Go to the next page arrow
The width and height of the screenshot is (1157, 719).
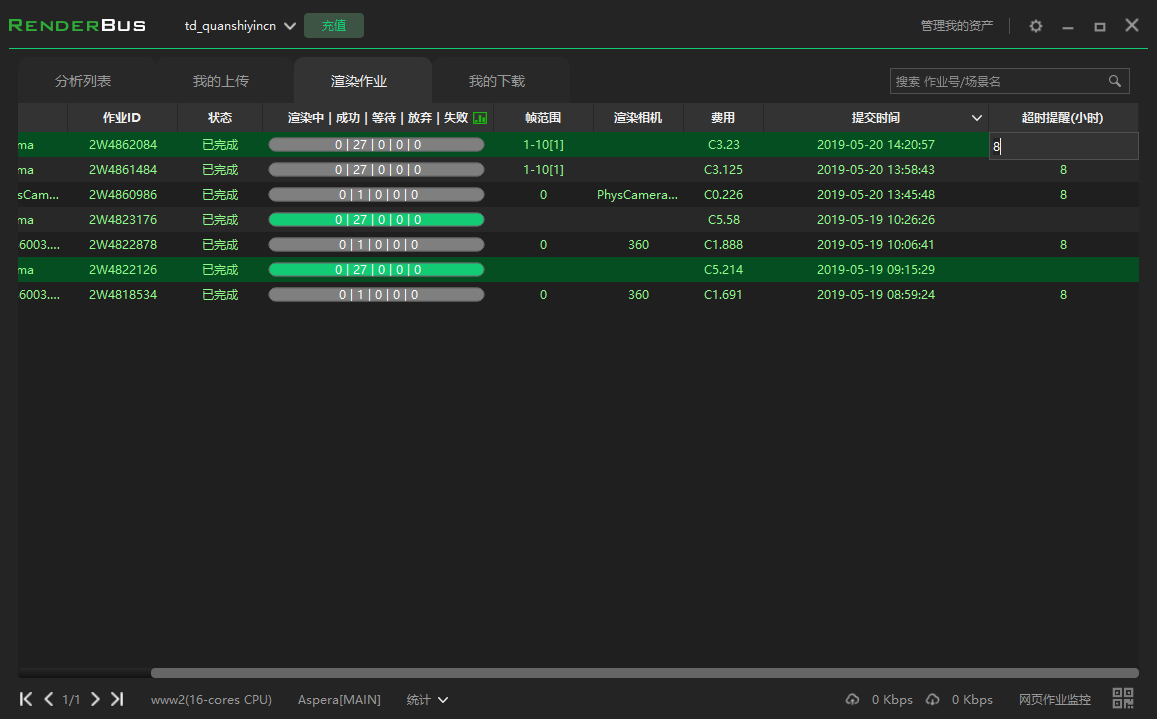coord(95,699)
